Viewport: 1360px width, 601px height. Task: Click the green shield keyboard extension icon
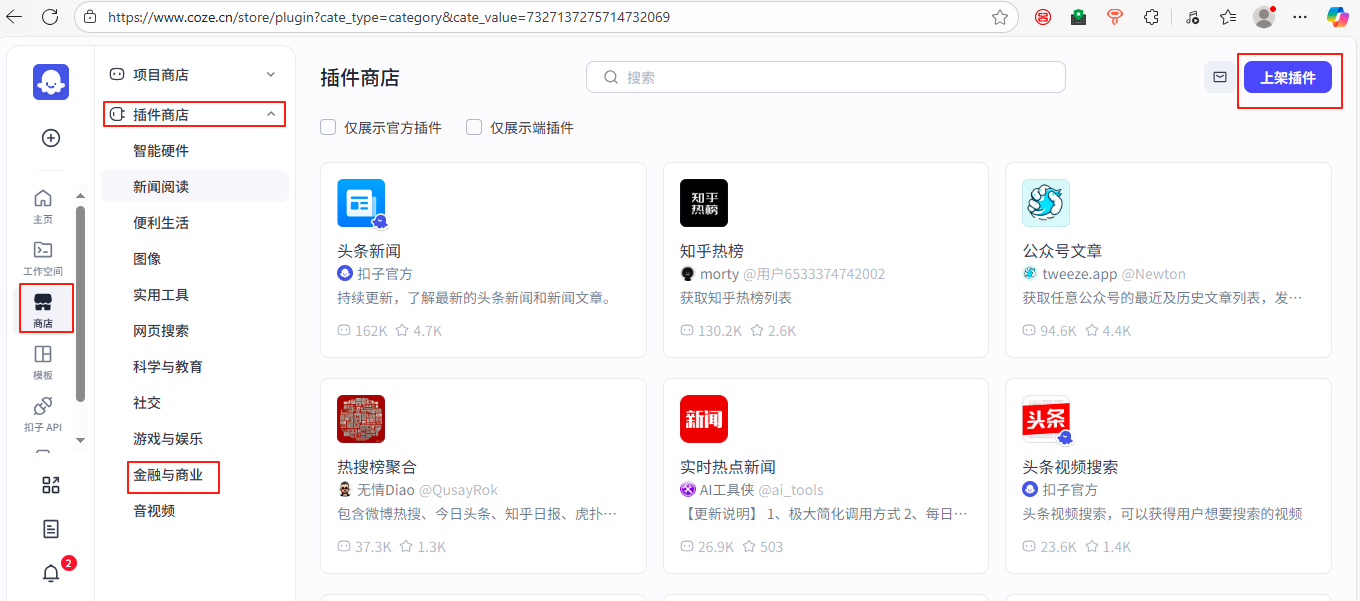(x=1079, y=17)
